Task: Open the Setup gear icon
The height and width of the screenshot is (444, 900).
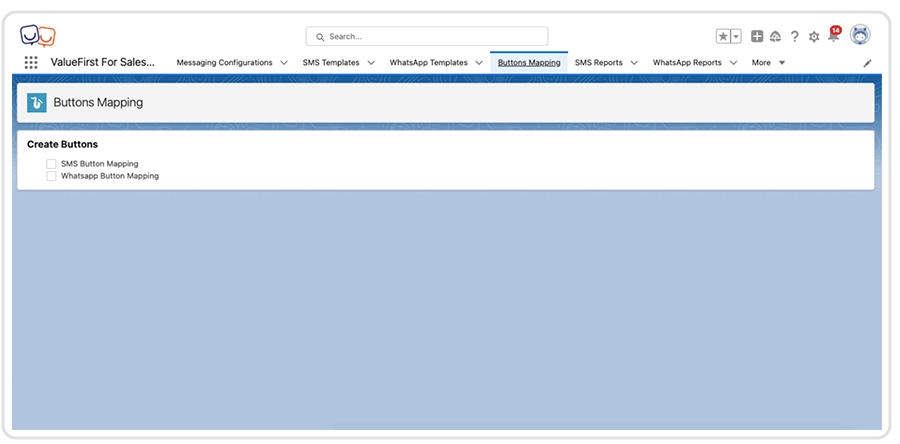Action: click(814, 36)
